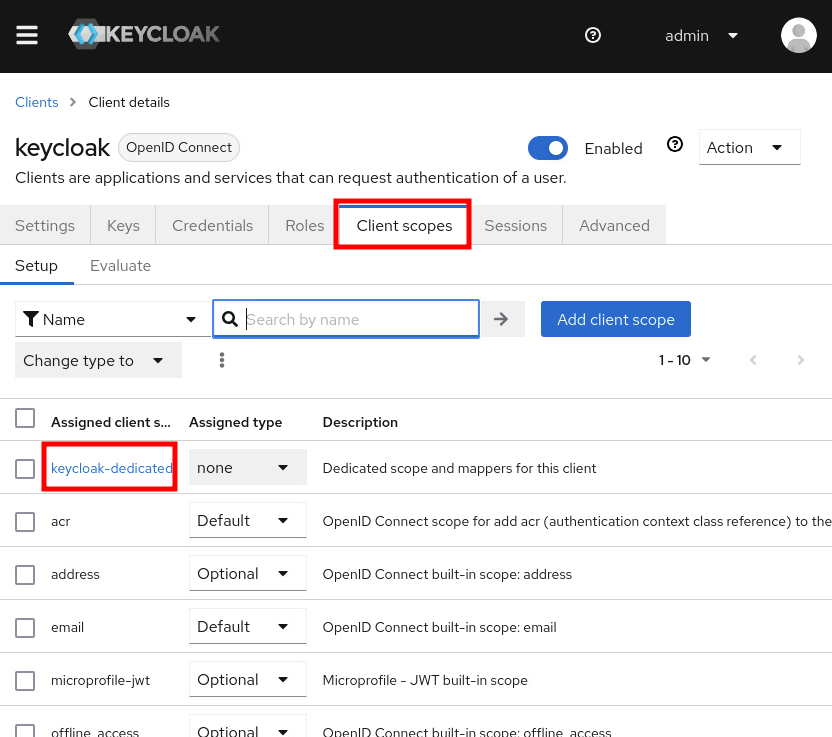This screenshot has height=737, width=832.
Task: Click the help icon beside Enabled
Action: point(674,144)
